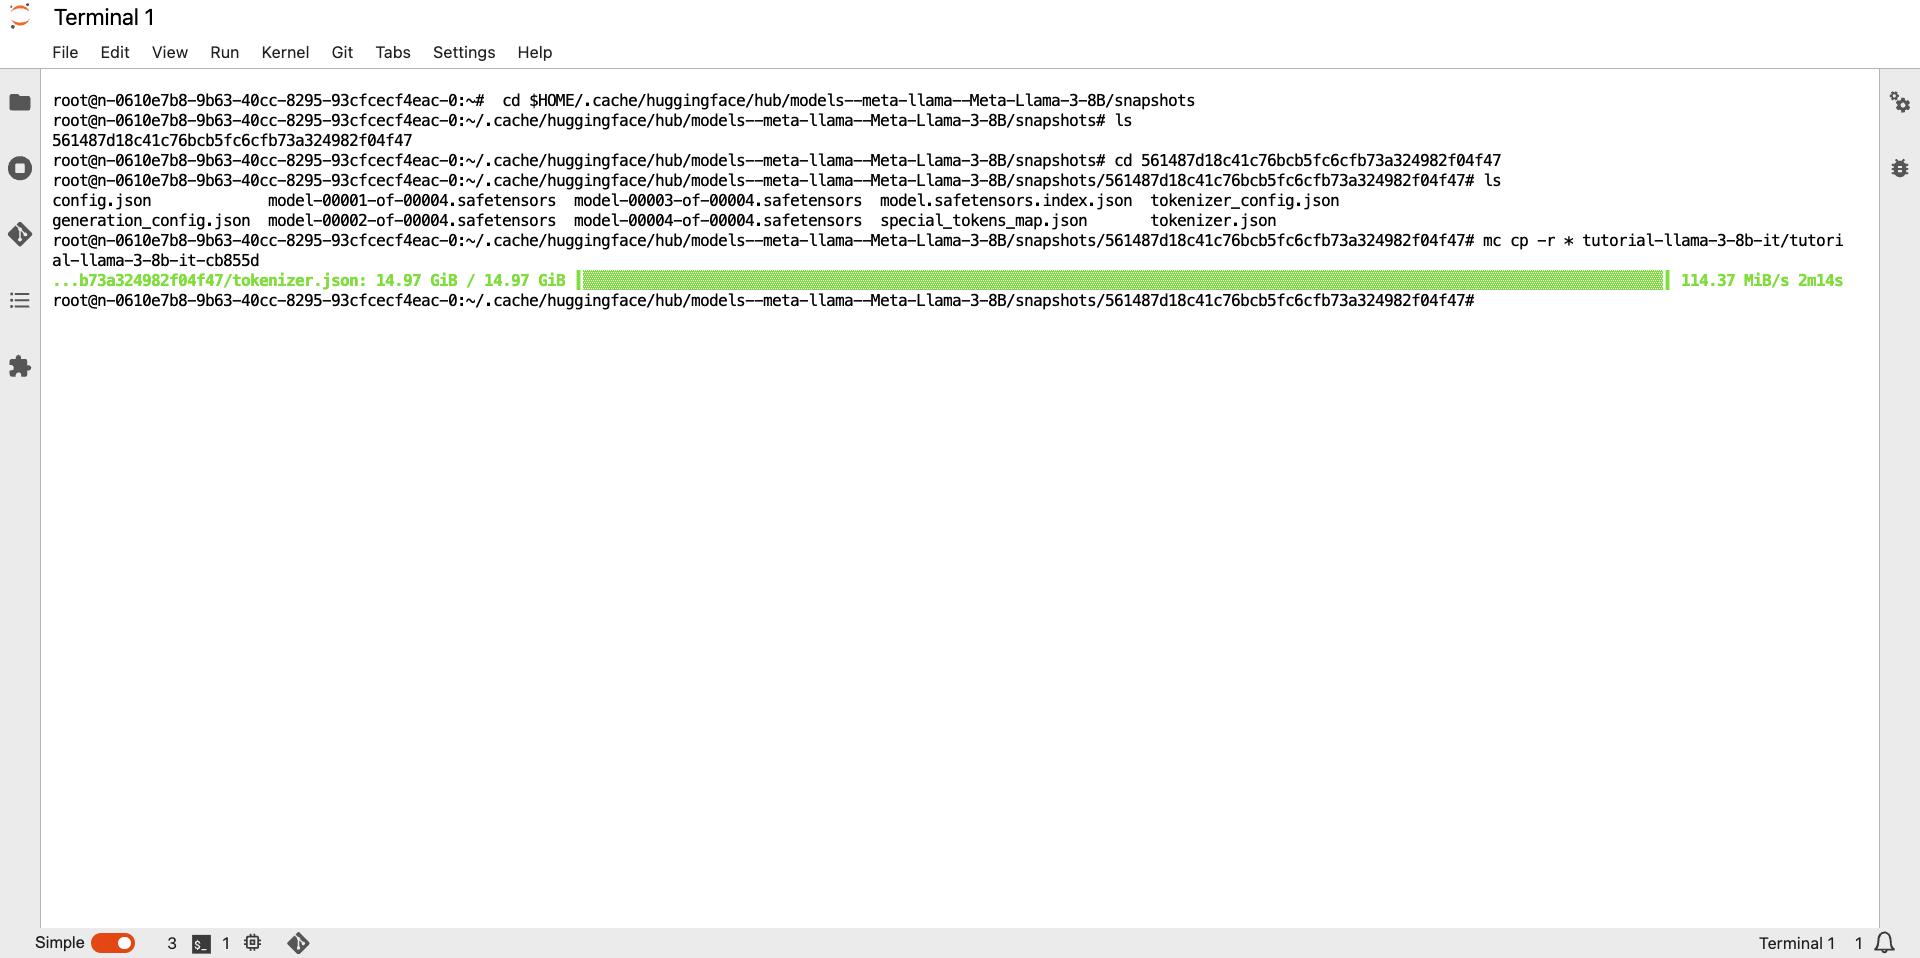Open the Git menu
1920x958 pixels.
tap(342, 52)
